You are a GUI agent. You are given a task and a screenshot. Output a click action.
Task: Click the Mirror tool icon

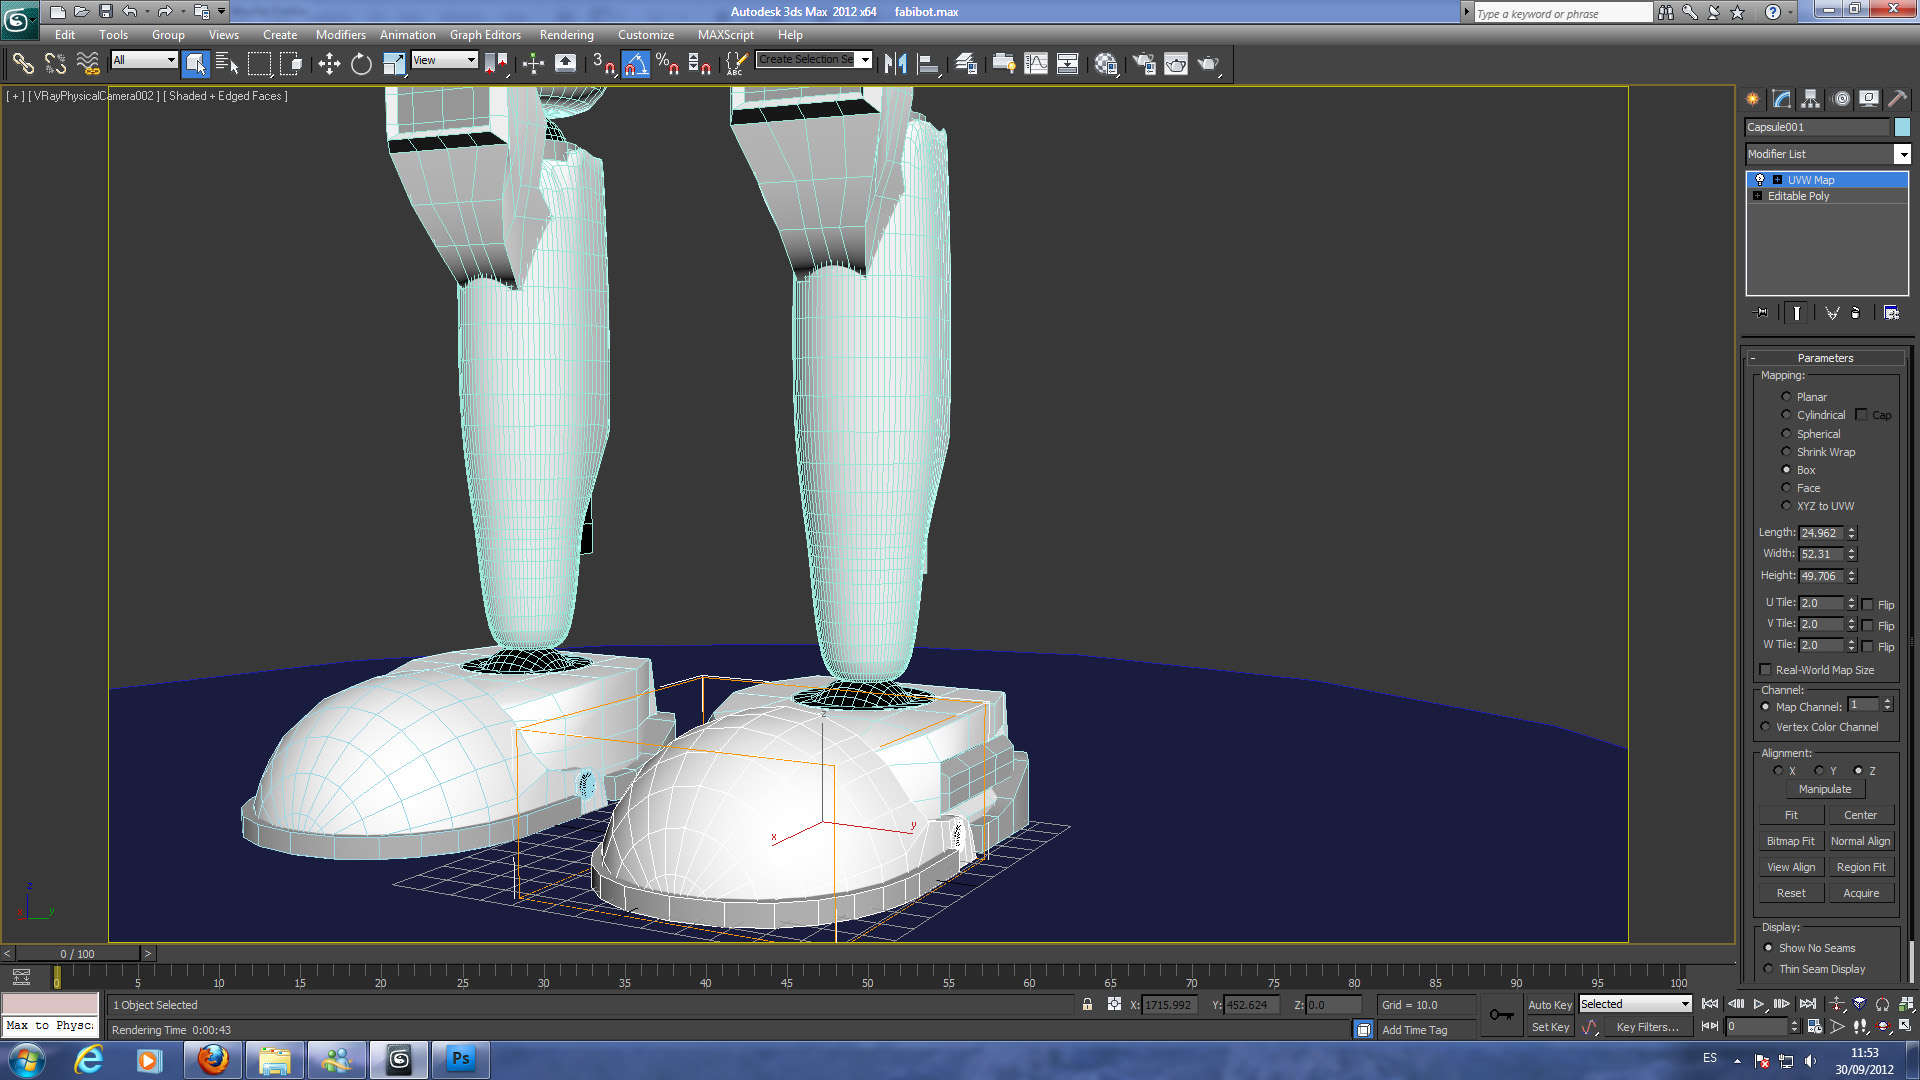tap(895, 64)
